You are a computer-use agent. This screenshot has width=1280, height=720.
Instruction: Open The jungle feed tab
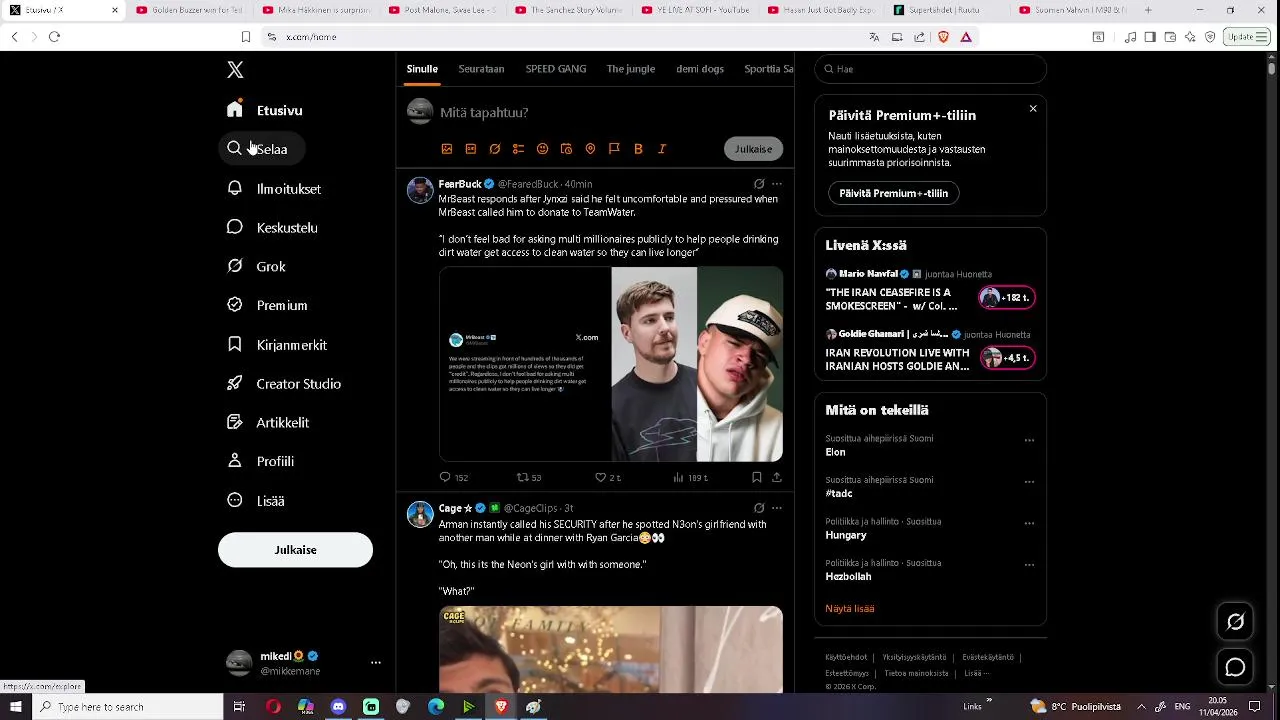[x=631, y=69]
